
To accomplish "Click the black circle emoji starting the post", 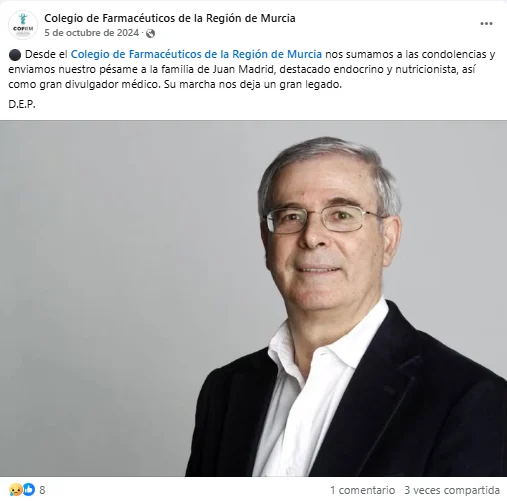I will (x=15, y=55).
